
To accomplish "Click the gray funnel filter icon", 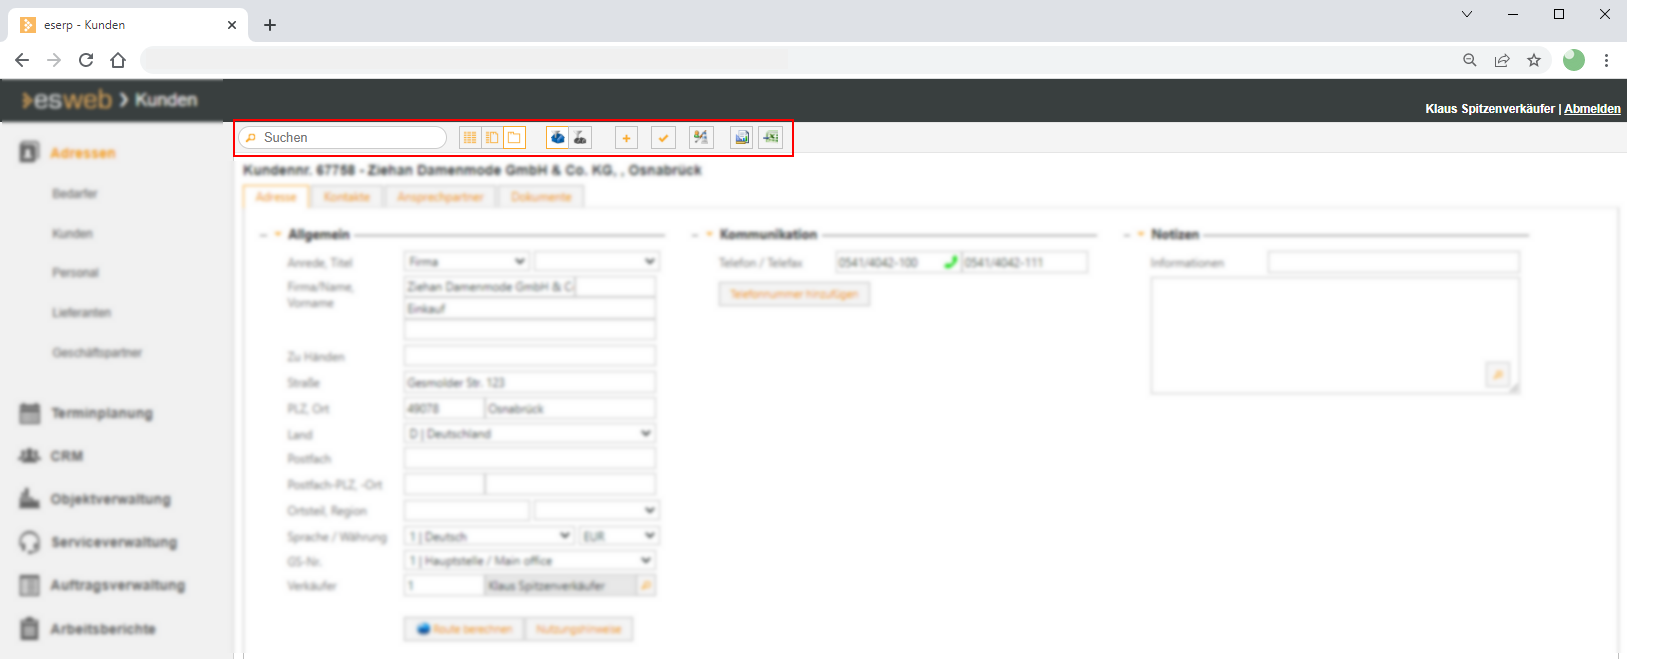I will coord(580,138).
